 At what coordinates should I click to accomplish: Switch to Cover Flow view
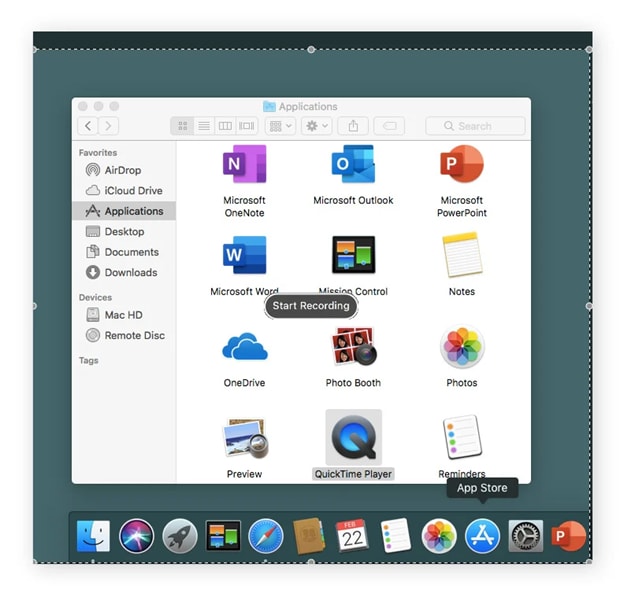(x=247, y=126)
